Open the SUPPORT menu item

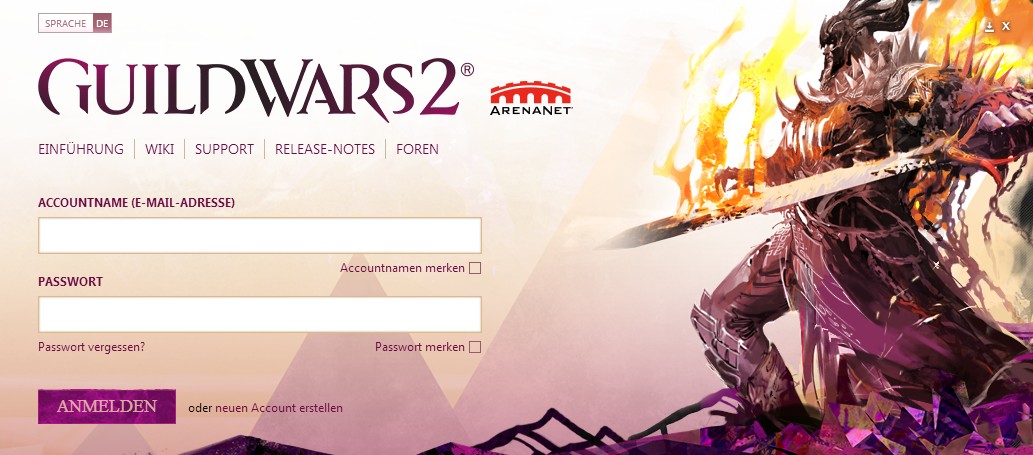pyautogui.click(x=224, y=149)
